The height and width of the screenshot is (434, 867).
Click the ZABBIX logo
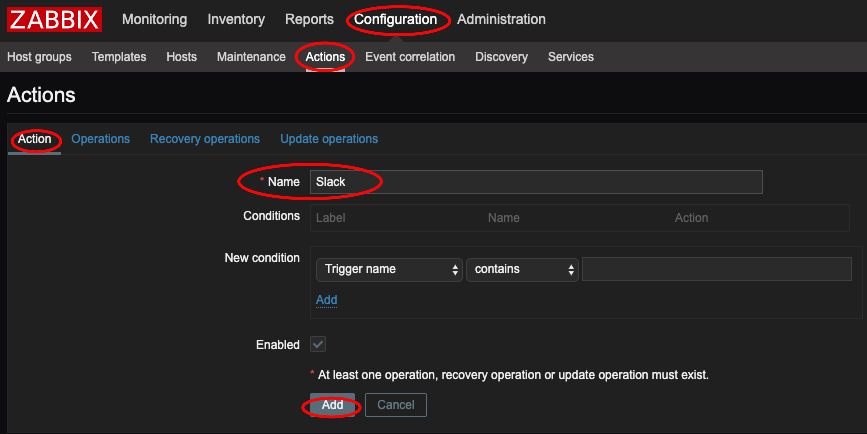pos(54,19)
